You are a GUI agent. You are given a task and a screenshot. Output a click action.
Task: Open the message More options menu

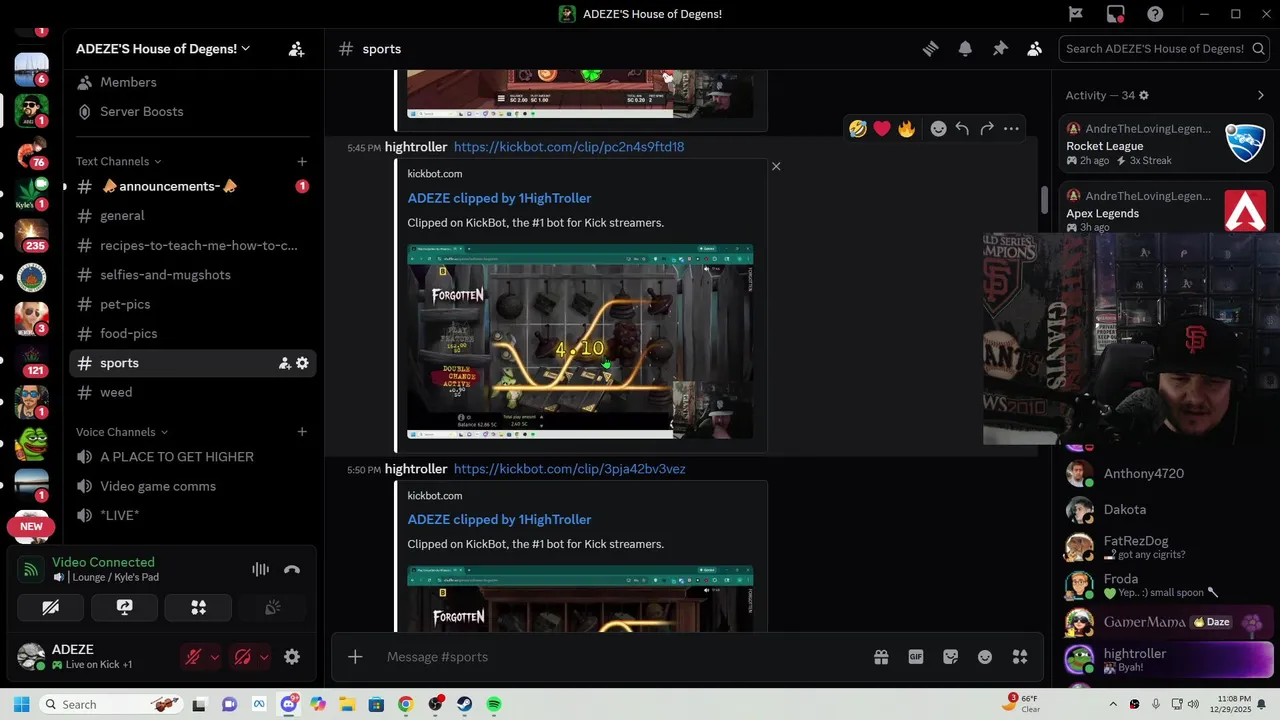(x=1011, y=128)
